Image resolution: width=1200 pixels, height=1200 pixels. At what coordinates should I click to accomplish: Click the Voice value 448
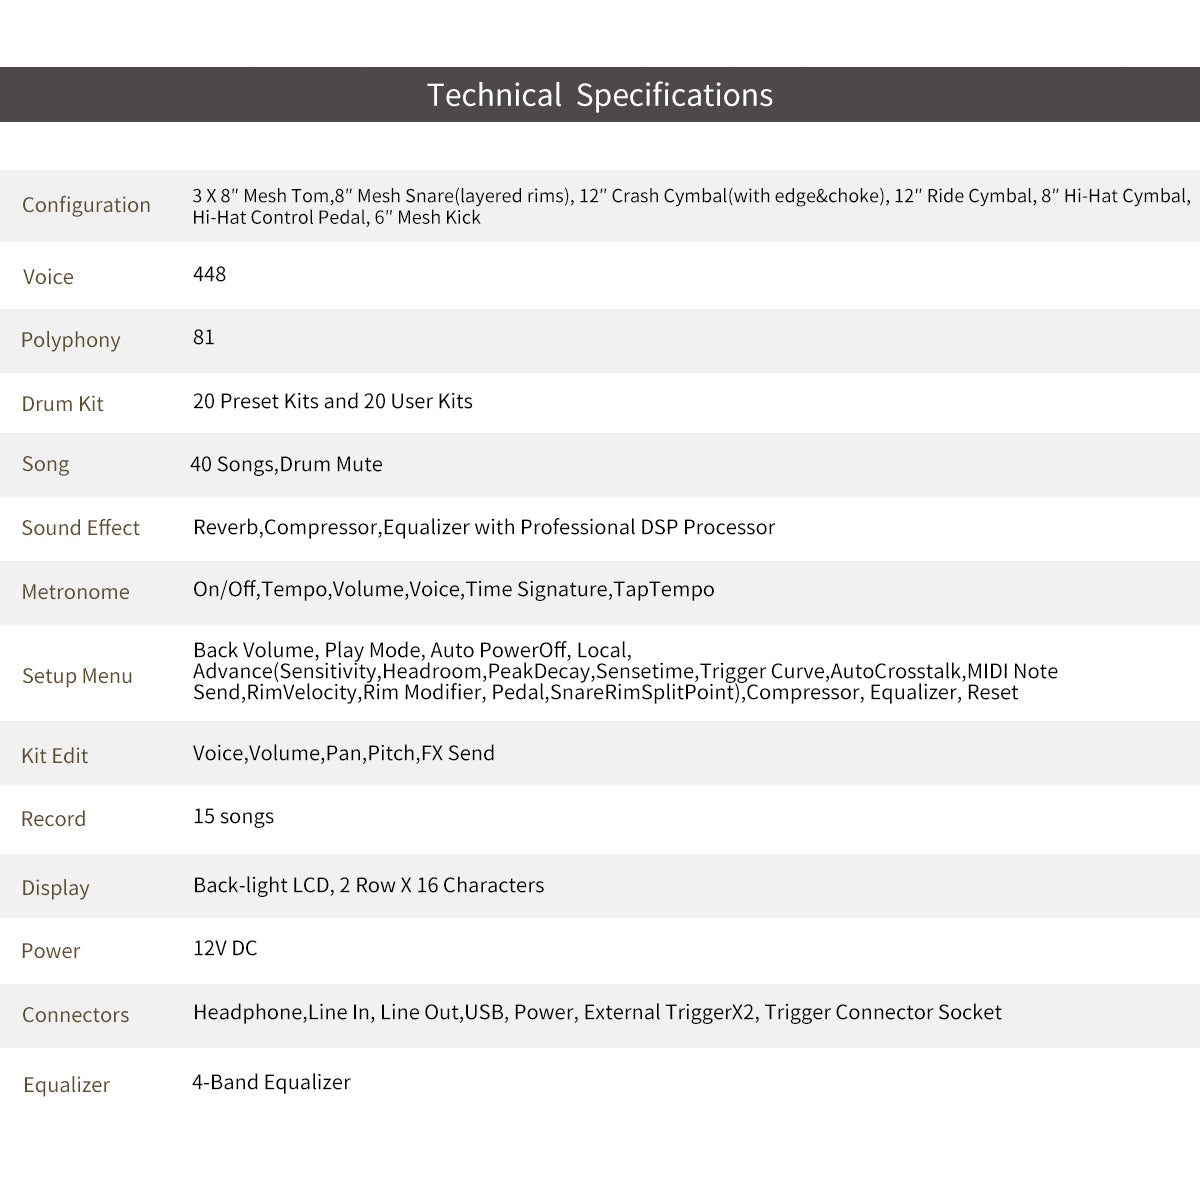209,274
